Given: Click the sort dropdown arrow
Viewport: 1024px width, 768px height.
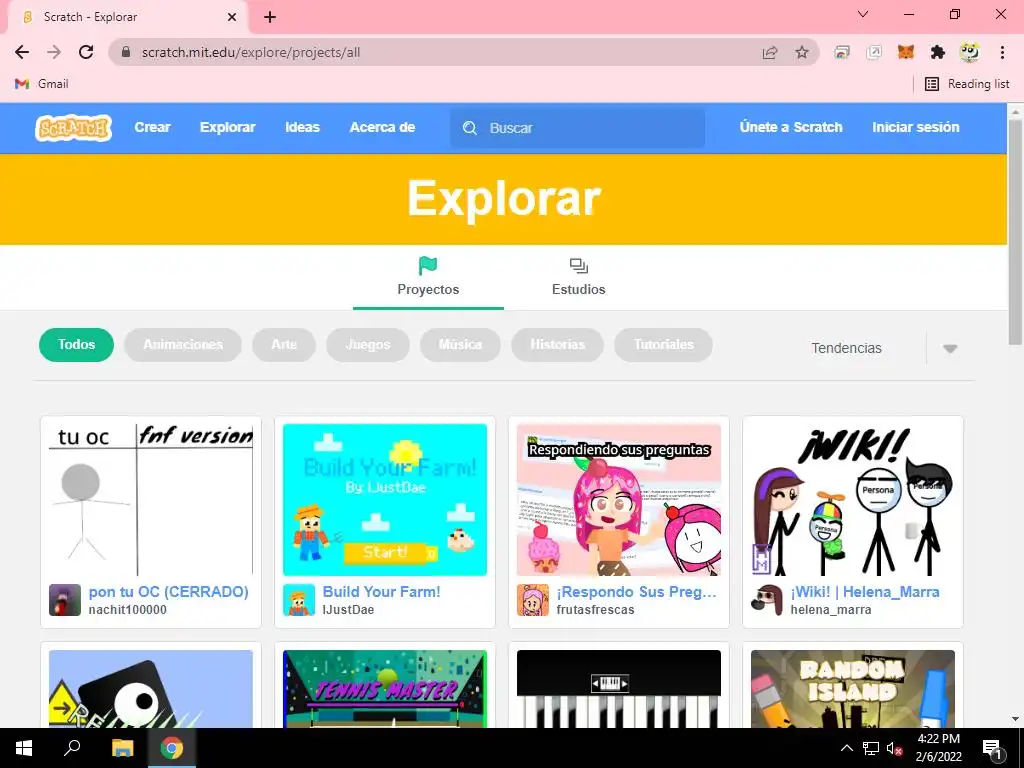Looking at the screenshot, I should (x=950, y=349).
